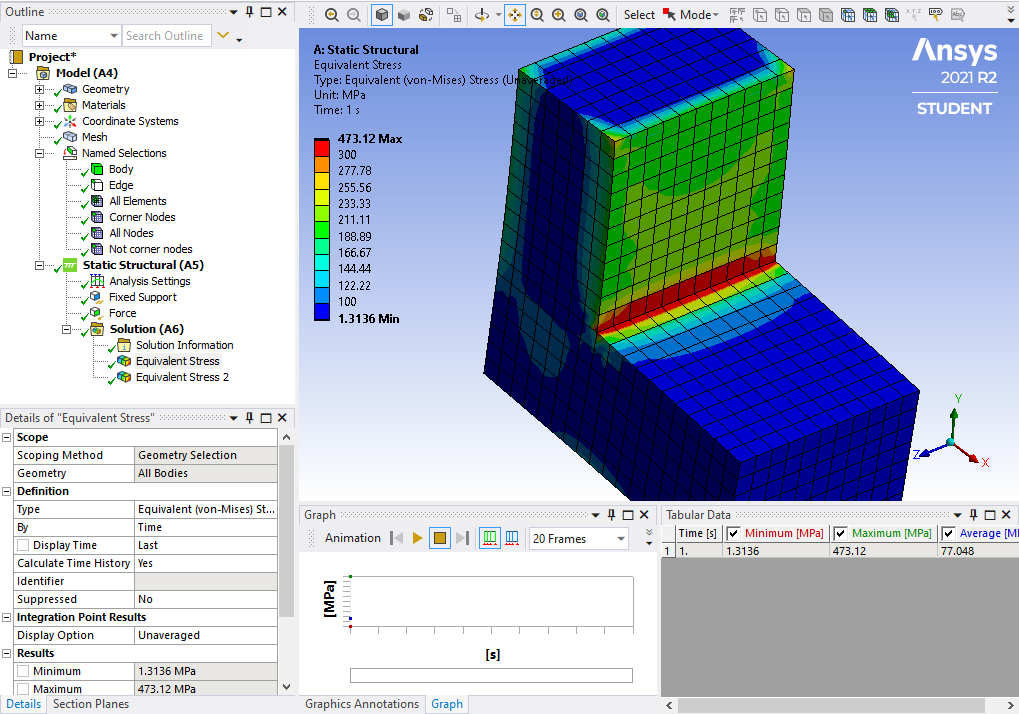Click the orange legend color band
Viewport: 1019px width, 714px height.
click(322, 164)
